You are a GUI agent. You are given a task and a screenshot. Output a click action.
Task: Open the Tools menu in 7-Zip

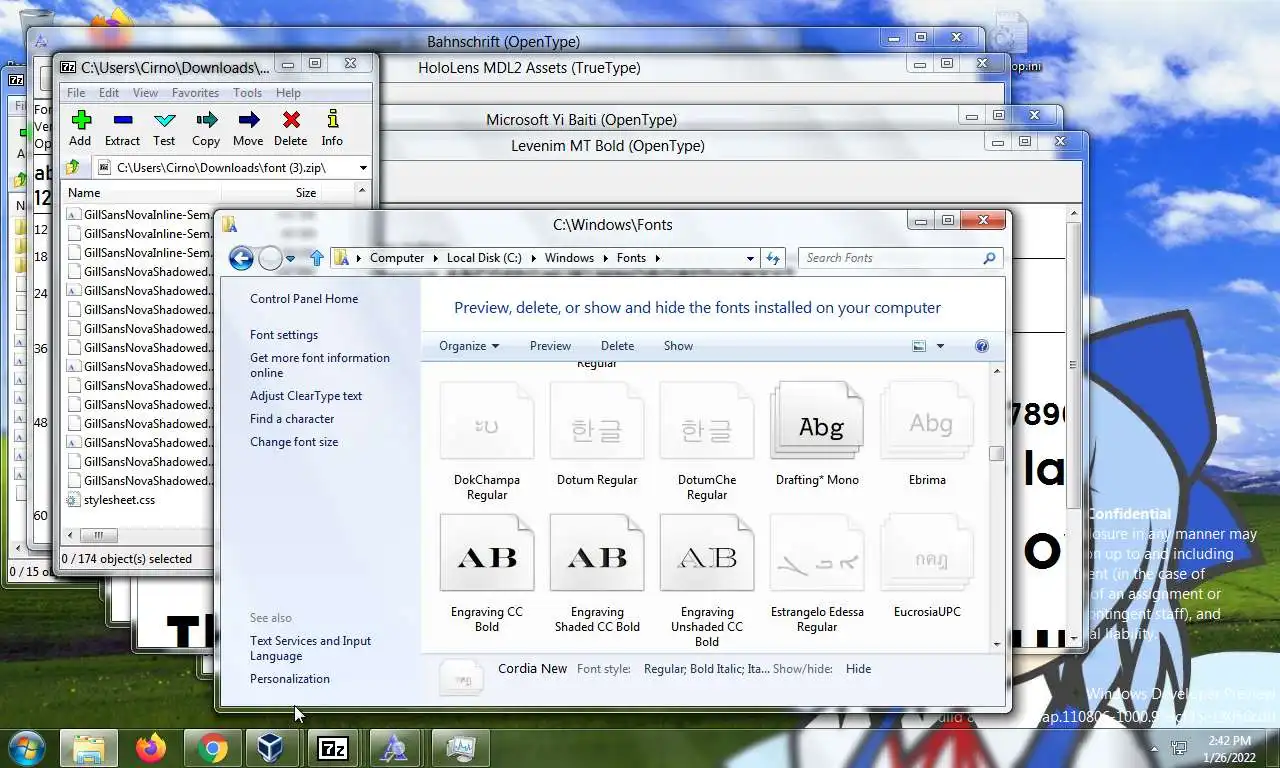[x=247, y=93]
